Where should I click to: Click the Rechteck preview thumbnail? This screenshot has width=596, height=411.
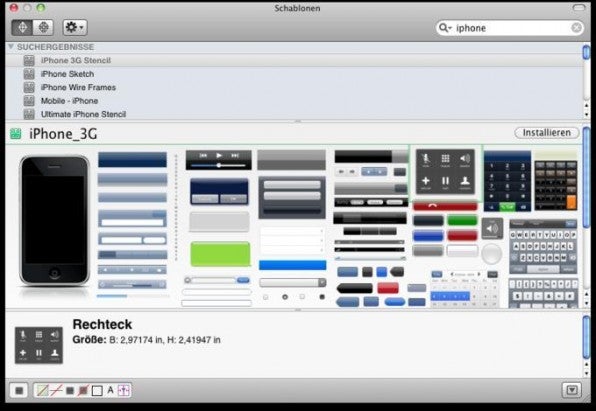39,345
